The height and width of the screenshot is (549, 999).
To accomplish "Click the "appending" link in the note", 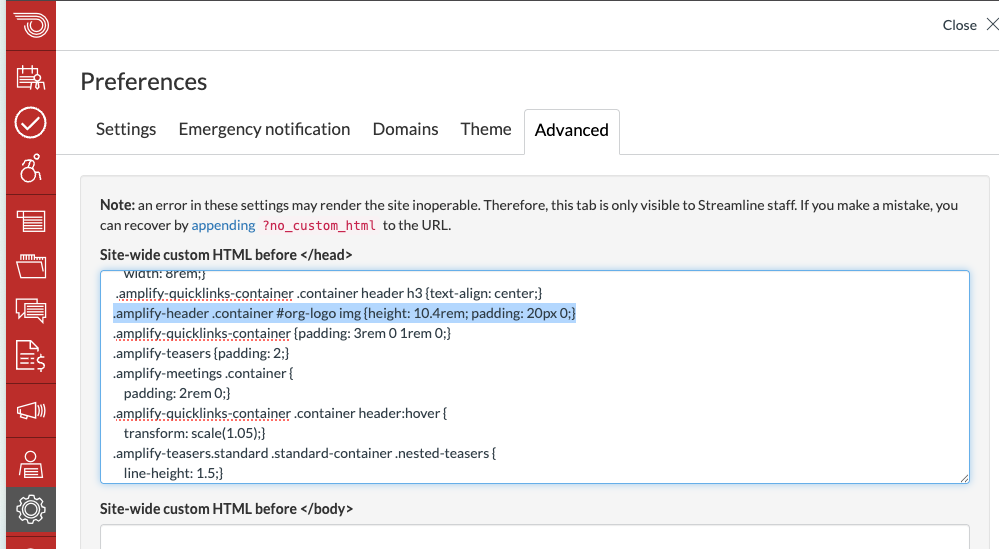I will pos(223,225).
